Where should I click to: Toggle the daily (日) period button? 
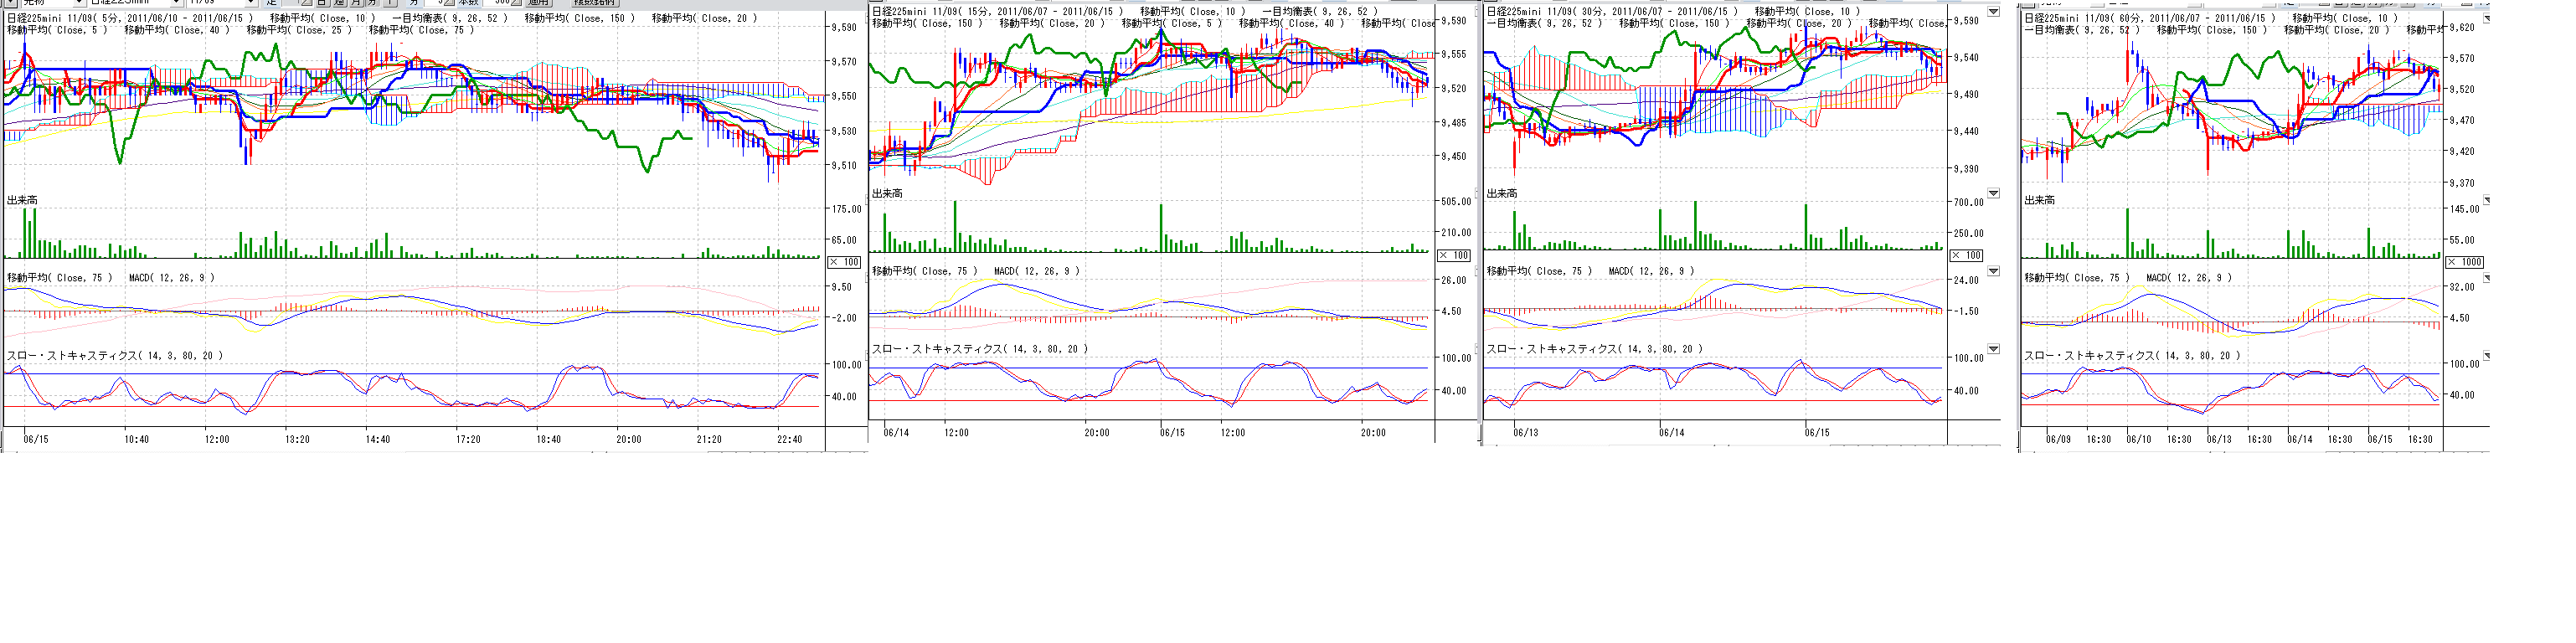322,3
